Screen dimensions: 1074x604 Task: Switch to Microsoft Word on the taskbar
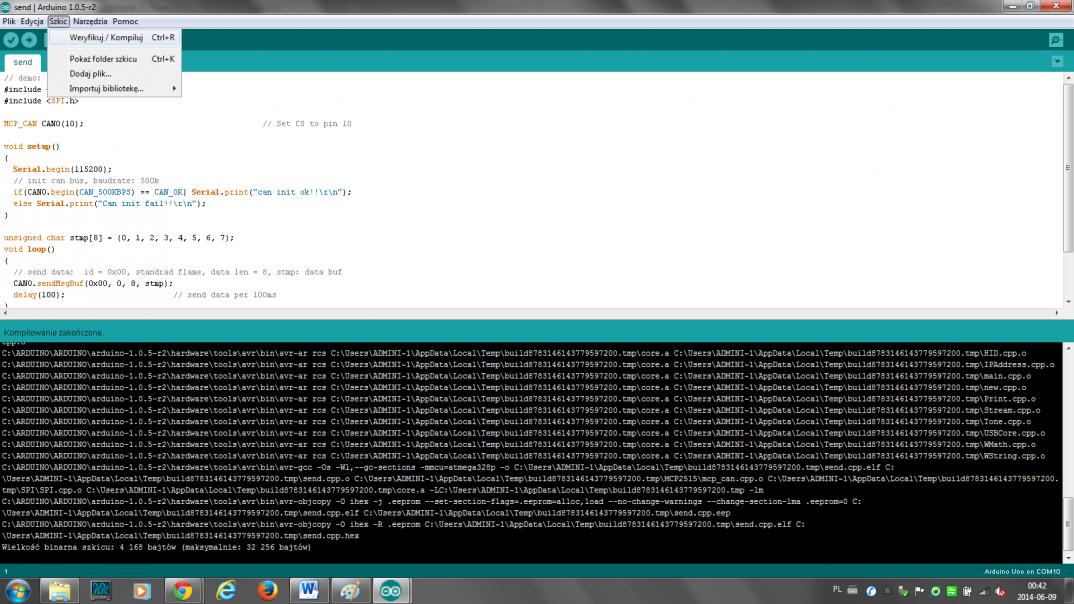pos(308,590)
